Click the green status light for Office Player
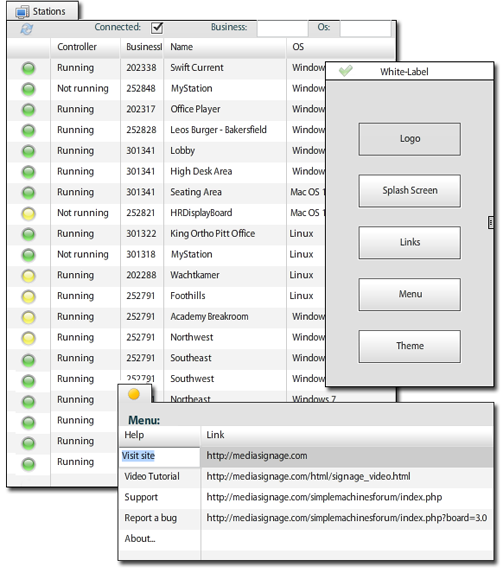 28,110
